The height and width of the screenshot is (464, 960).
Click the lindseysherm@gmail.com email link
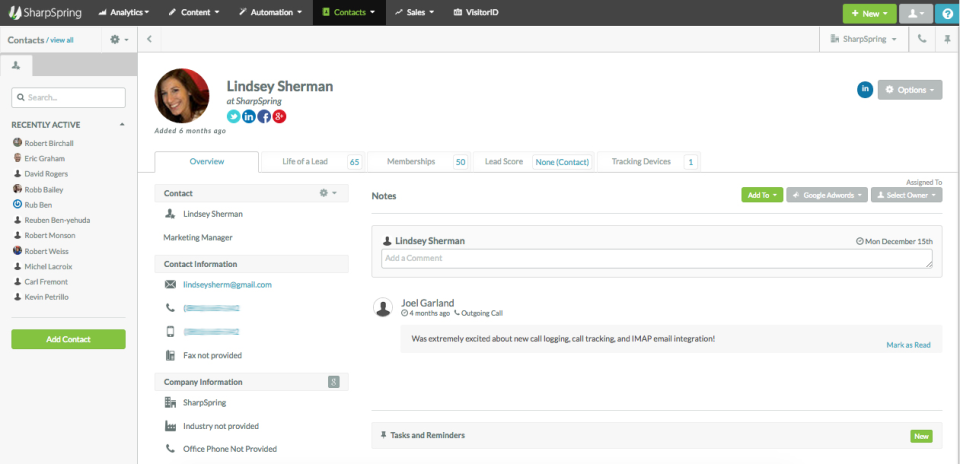pos(227,285)
